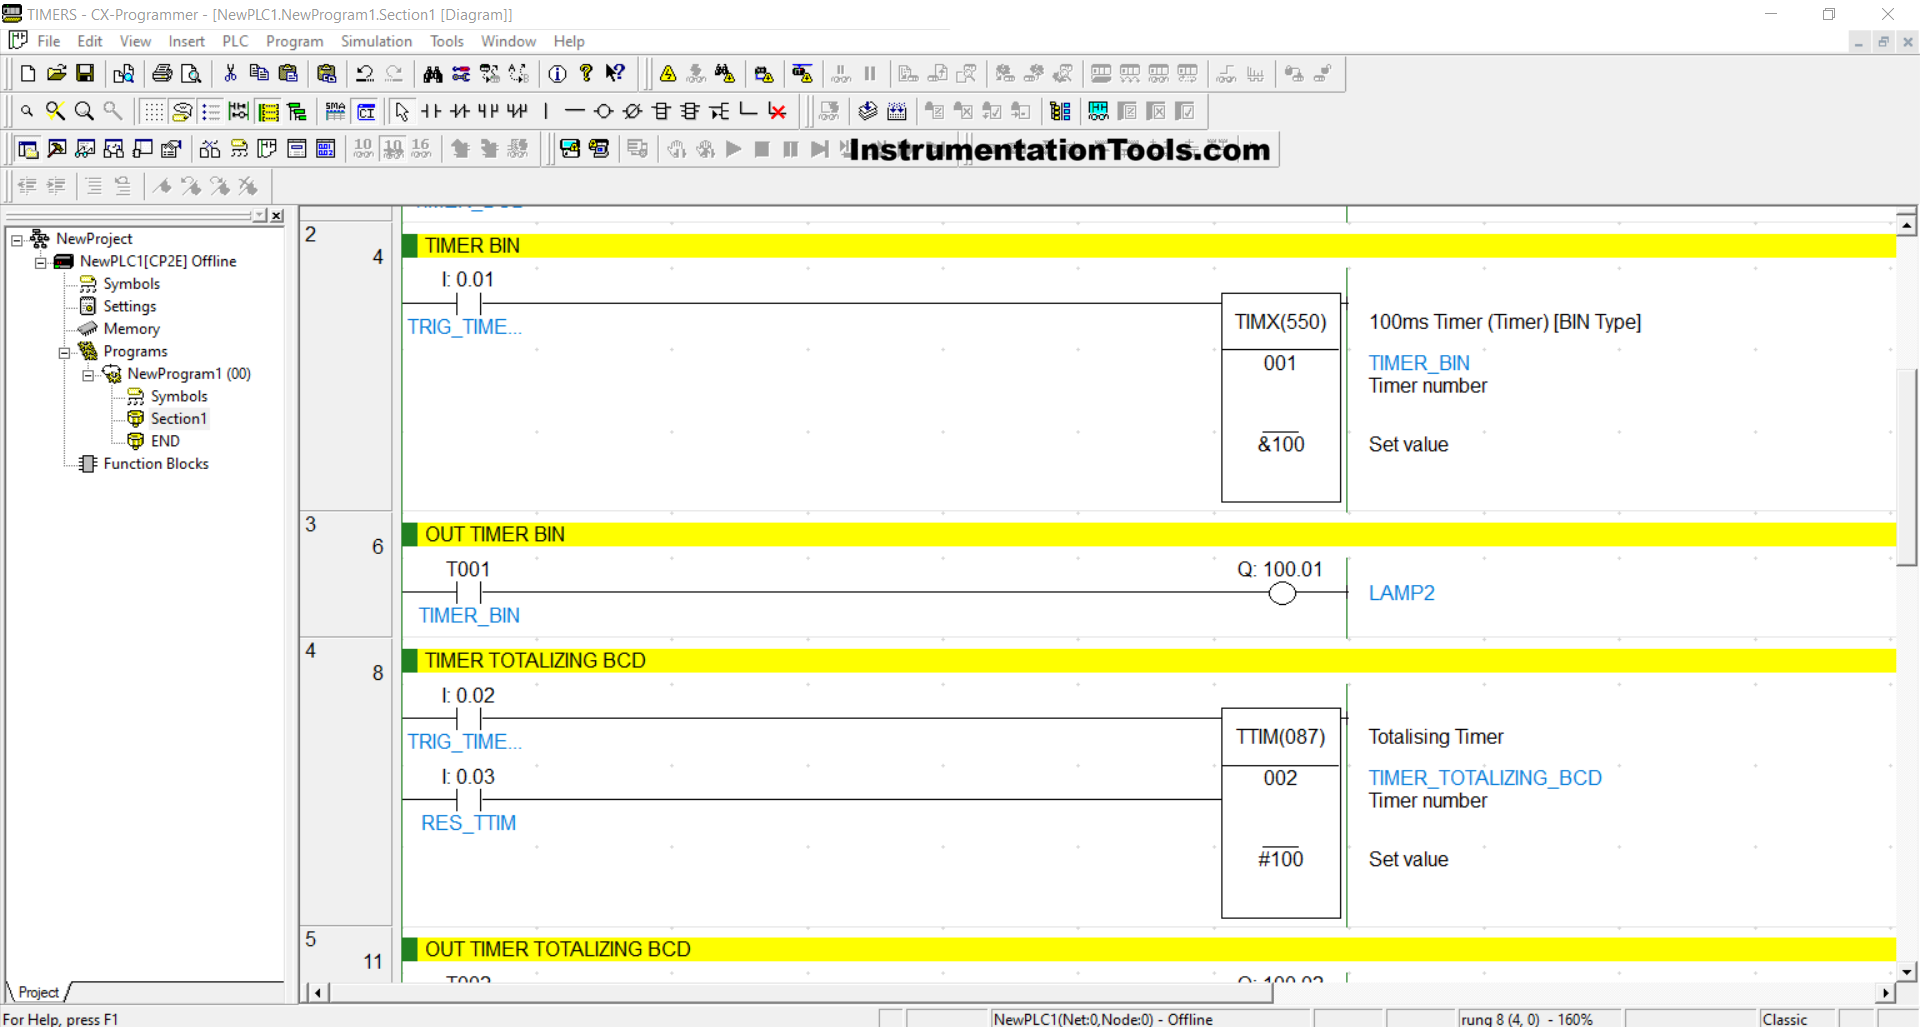The width and height of the screenshot is (1920, 1027).
Task: Click the red X delete-line icon
Action: (x=777, y=111)
